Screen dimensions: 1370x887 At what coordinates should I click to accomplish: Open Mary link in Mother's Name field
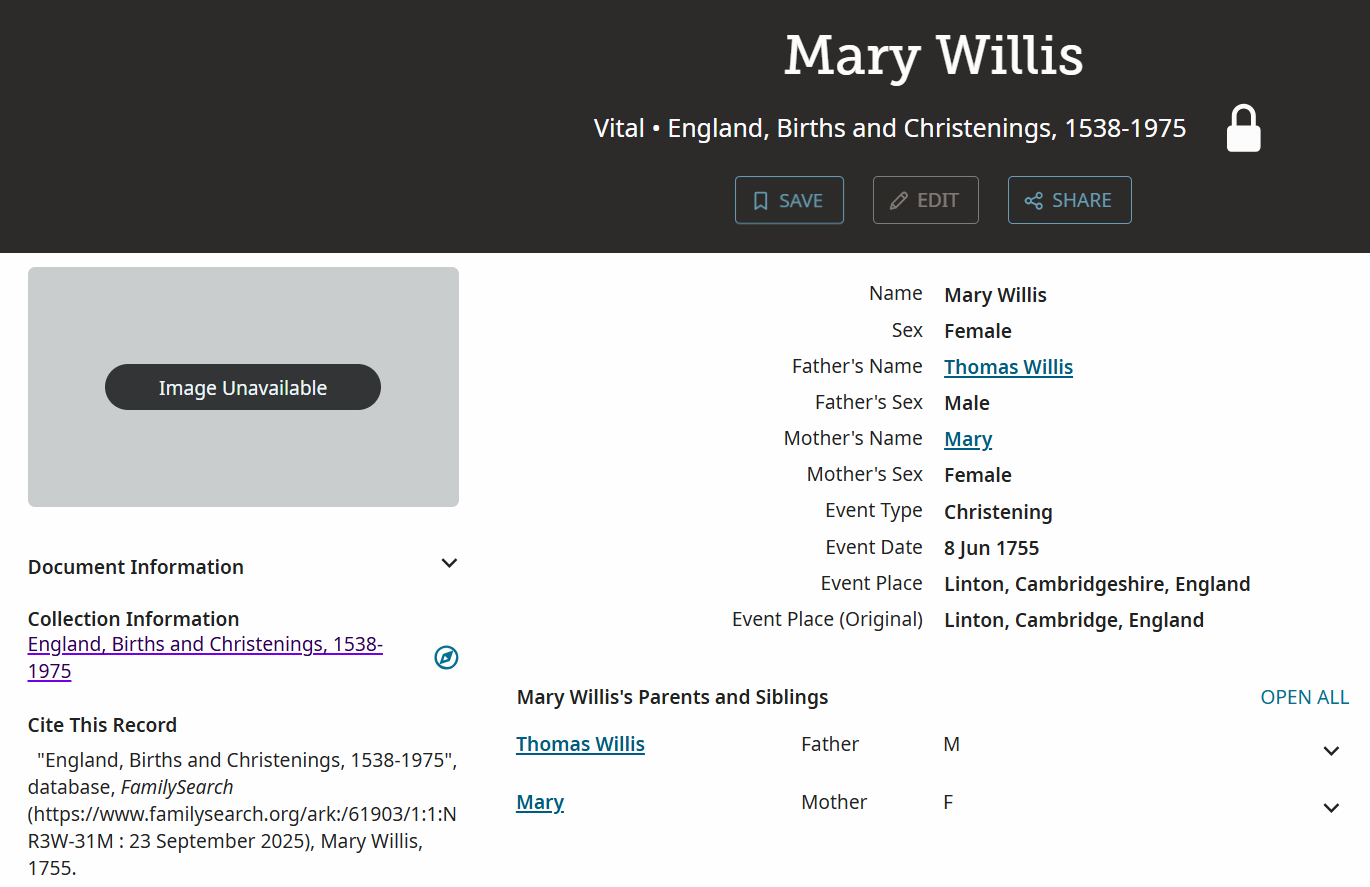click(968, 439)
